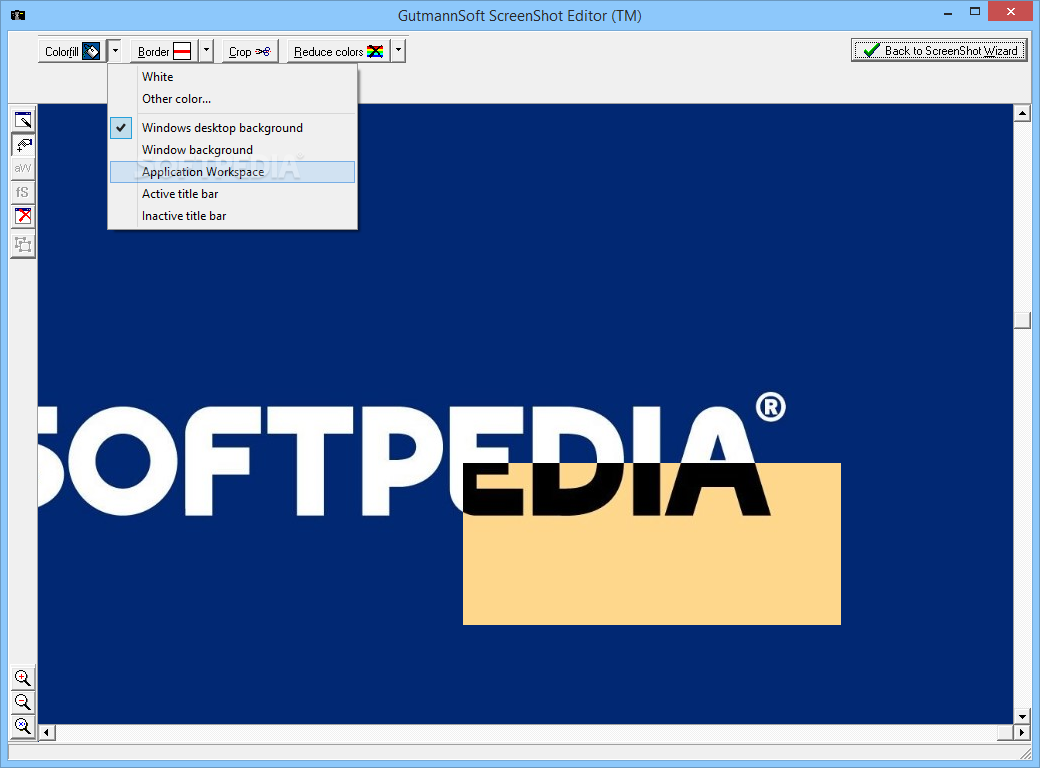Open the Border dropdown arrow
Image resolution: width=1040 pixels, height=768 pixels.
tap(206, 51)
